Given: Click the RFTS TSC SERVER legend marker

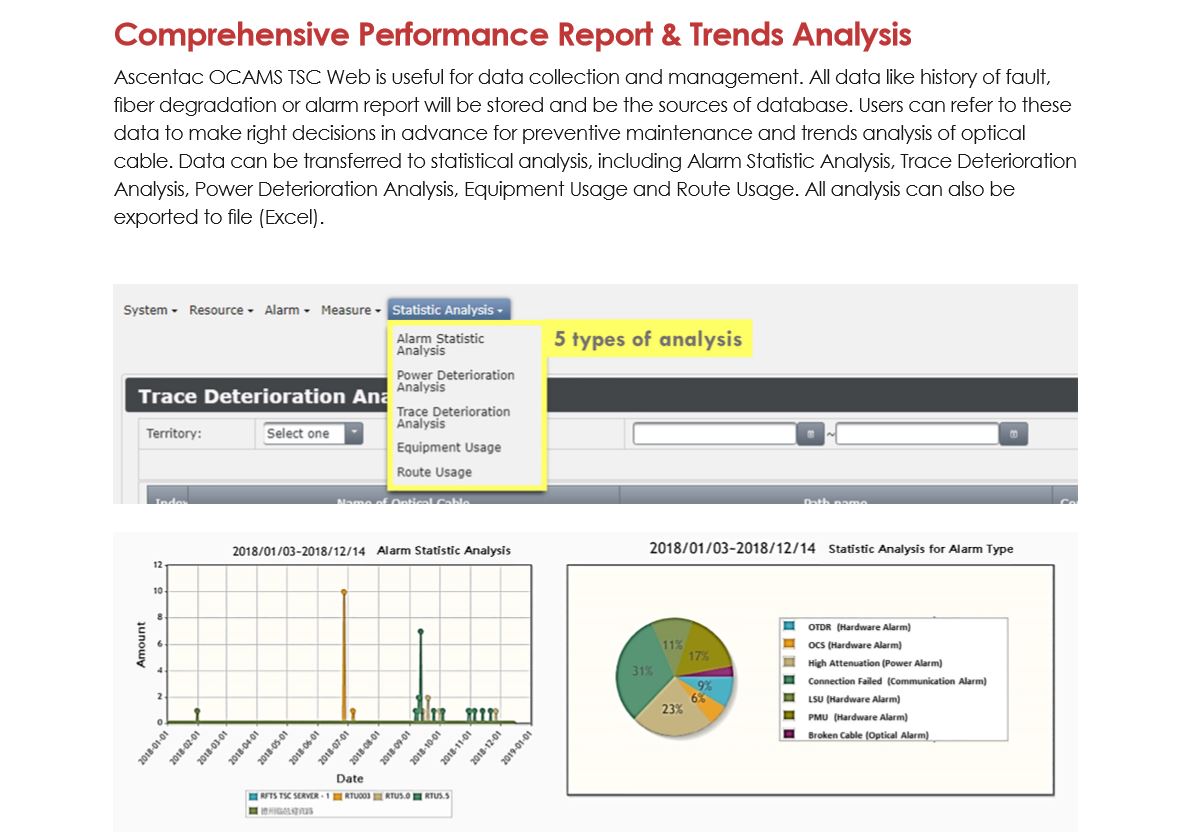Looking at the screenshot, I should click(x=252, y=796).
